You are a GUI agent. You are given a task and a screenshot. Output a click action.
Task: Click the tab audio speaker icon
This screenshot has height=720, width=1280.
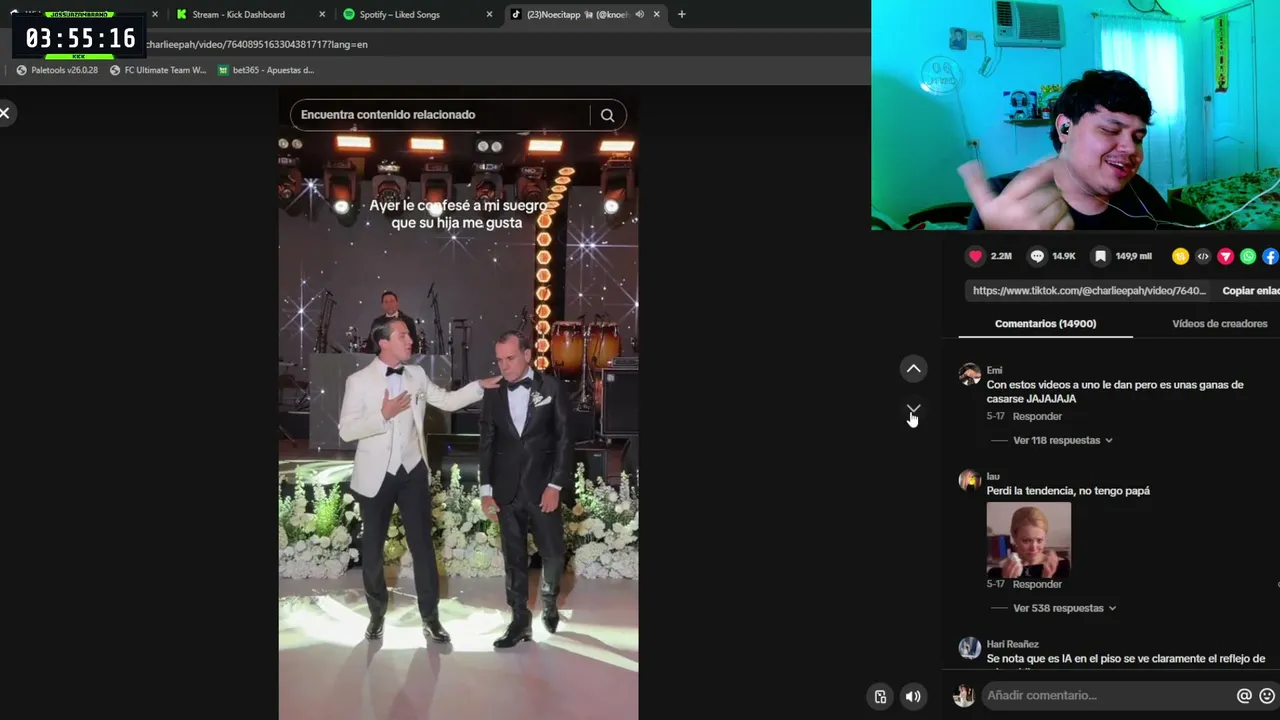(x=639, y=14)
